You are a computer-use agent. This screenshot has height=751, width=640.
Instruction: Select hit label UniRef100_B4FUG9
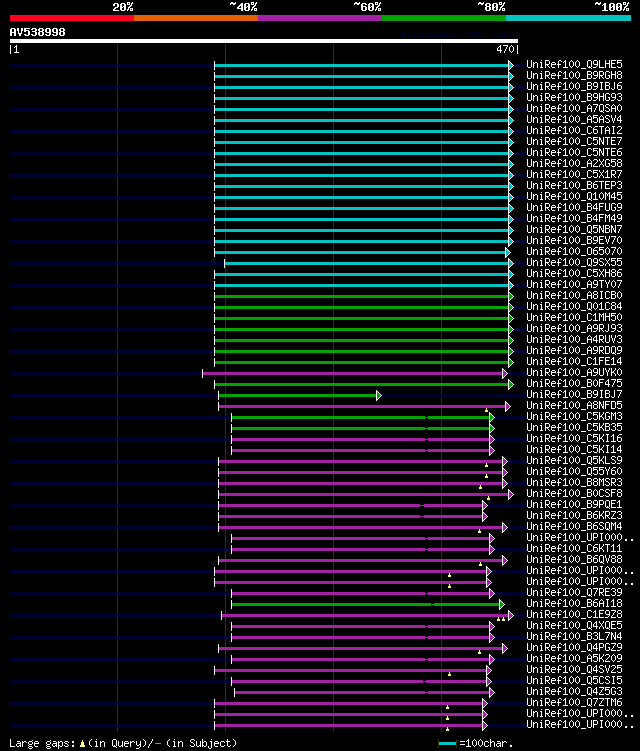tap(574, 207)
